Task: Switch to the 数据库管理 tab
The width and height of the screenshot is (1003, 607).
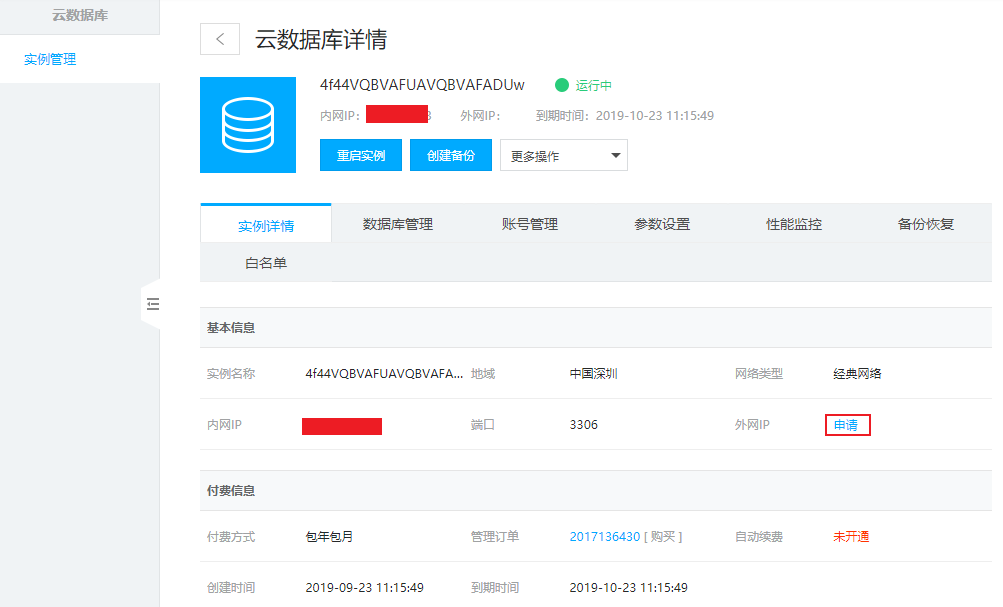Action: tap(397, 225)
